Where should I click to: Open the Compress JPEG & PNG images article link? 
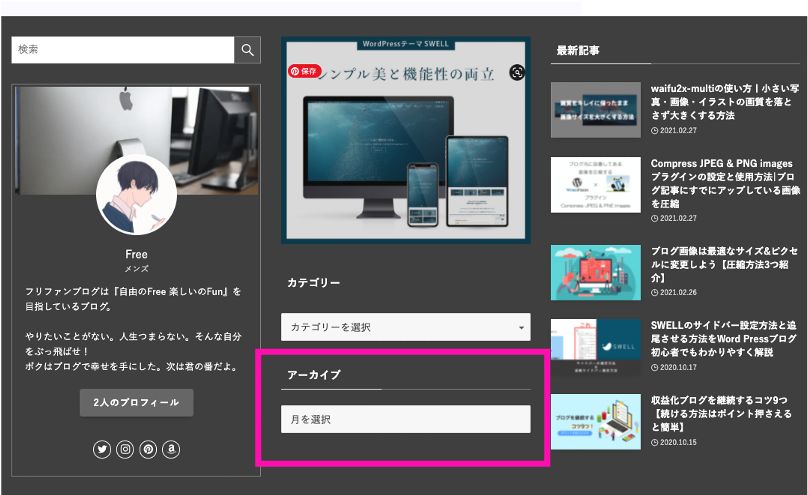click(725, 183)
